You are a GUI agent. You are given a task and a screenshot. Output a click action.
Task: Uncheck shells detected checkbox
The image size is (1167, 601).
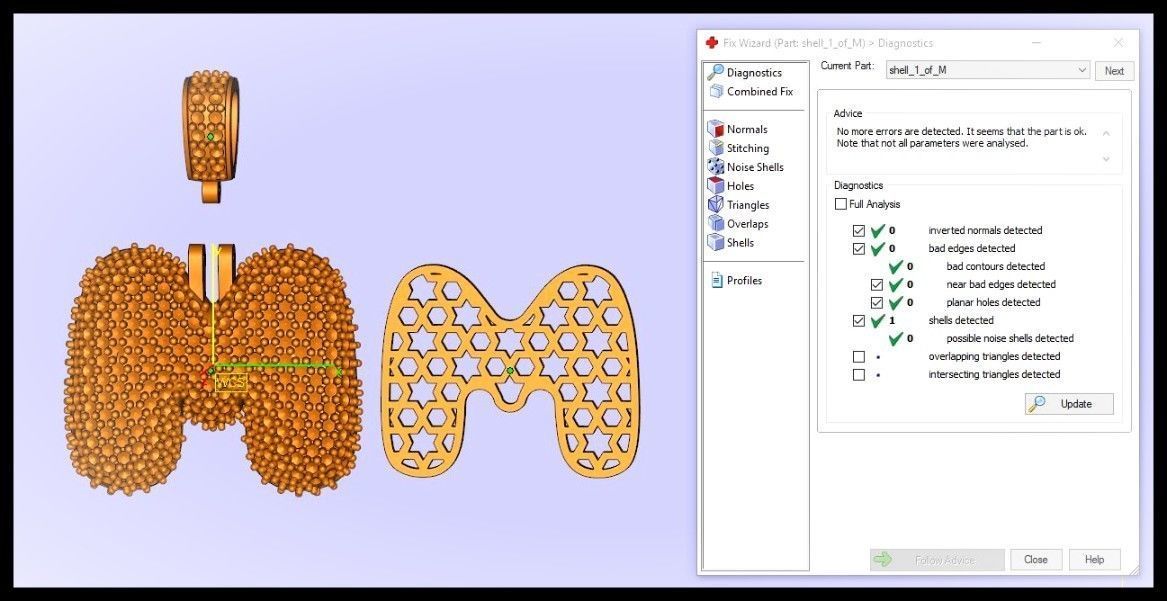click(859, 321)
